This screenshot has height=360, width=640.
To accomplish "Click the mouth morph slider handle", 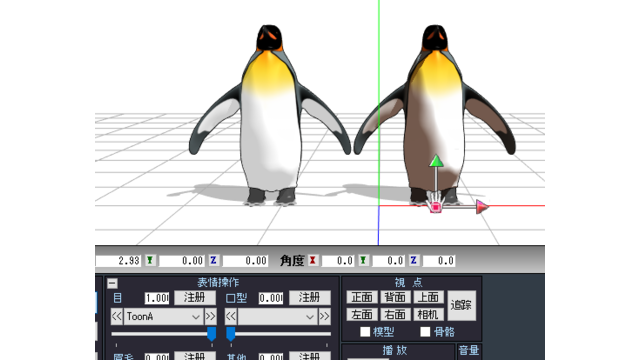I will coord(231,333).
